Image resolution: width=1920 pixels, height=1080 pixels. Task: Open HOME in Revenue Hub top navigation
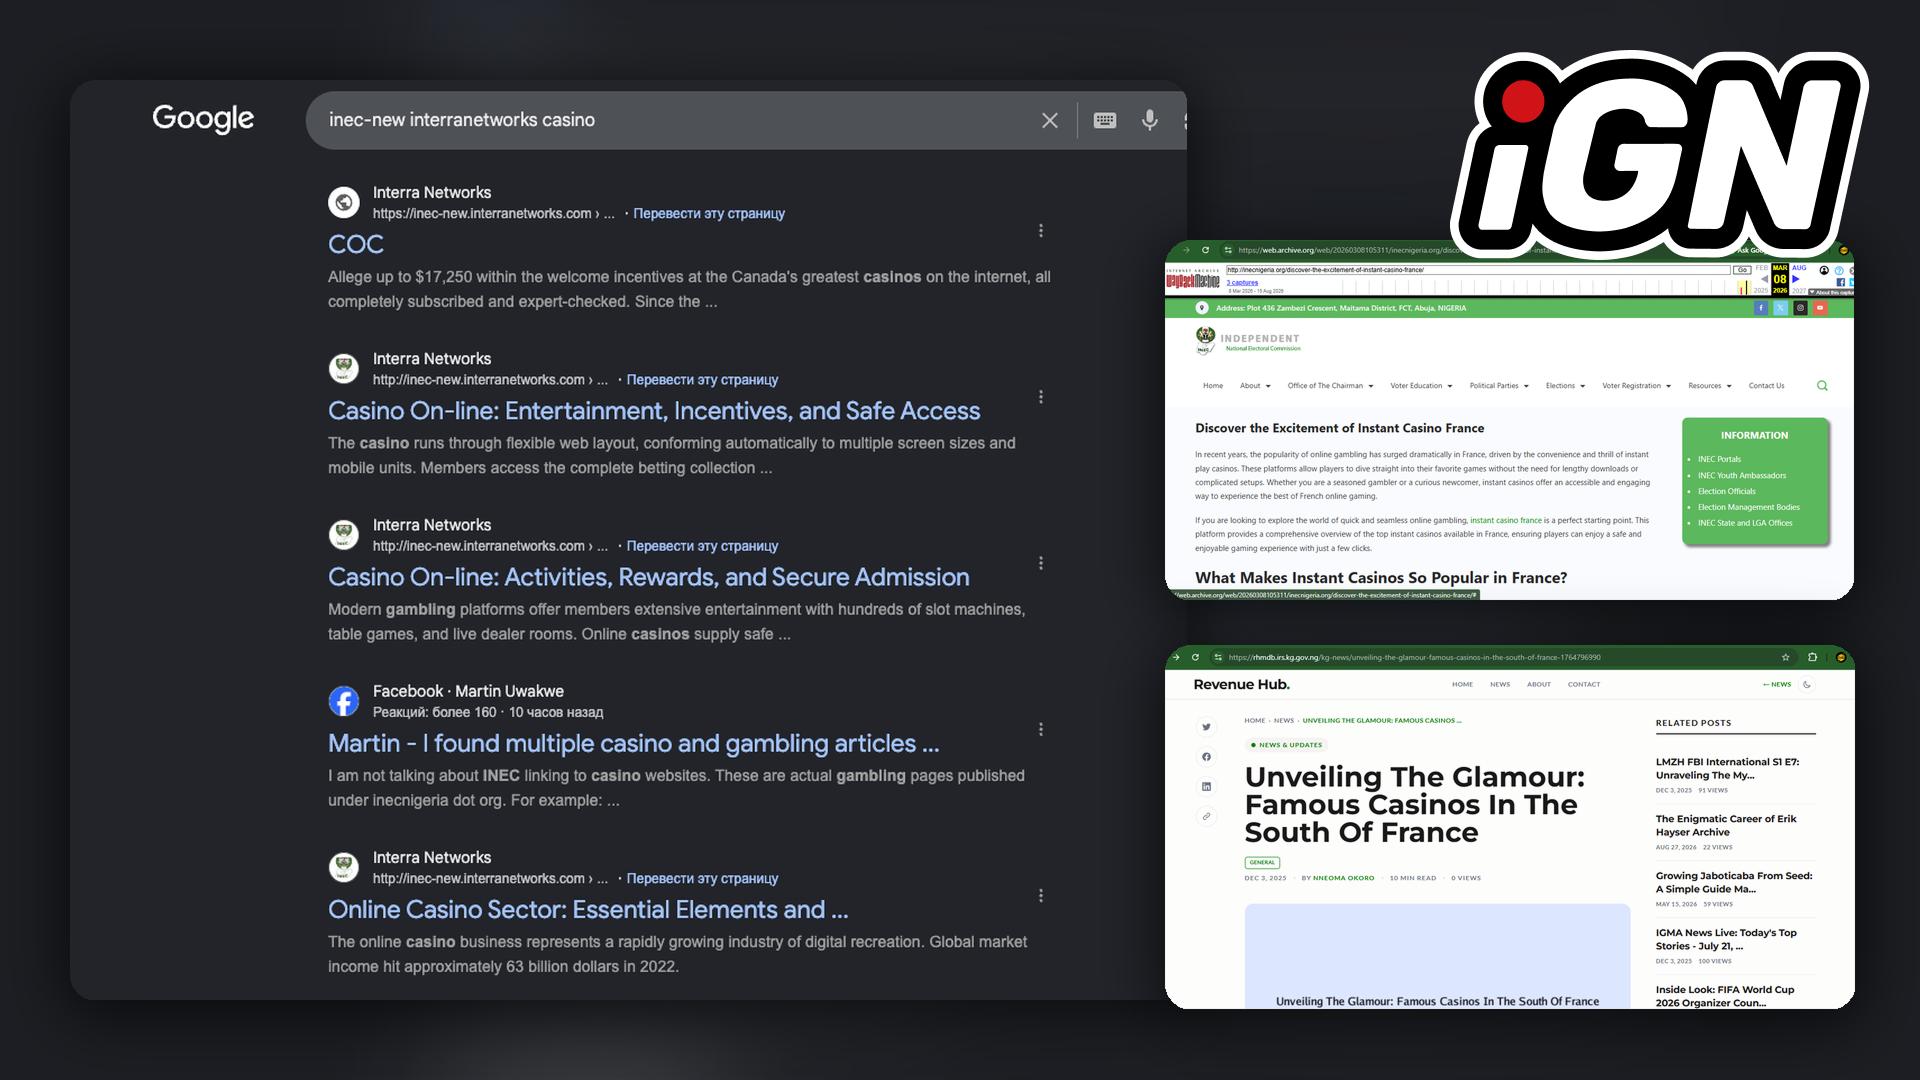[x=1462, y=685]
